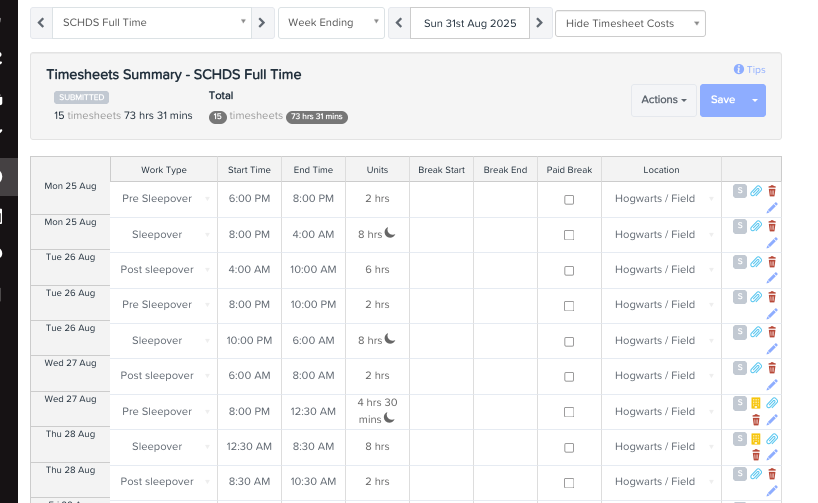Delete the Wed 27 Aug Pre Sleepover timesheet
The height and width of the screenshot is (503, 818).
(756, 420)
